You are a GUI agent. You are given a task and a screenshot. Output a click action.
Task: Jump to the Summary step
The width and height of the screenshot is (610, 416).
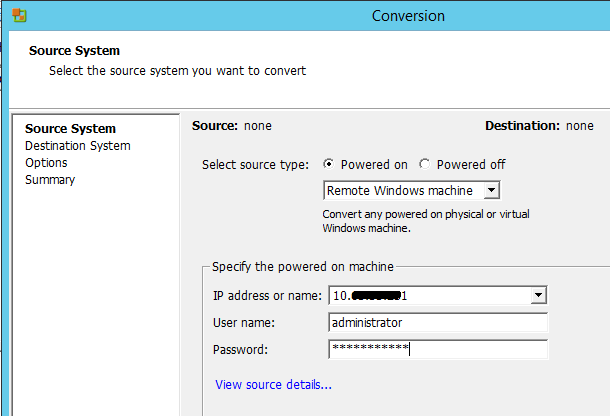tap(50, 180)
